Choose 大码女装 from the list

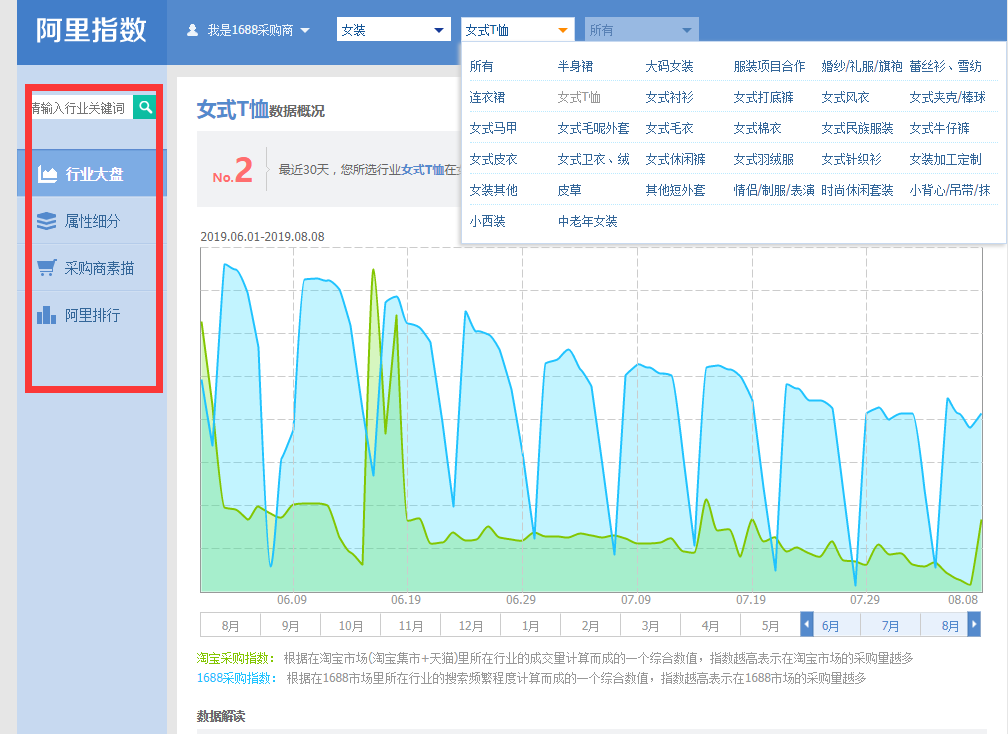coord(669,66)
